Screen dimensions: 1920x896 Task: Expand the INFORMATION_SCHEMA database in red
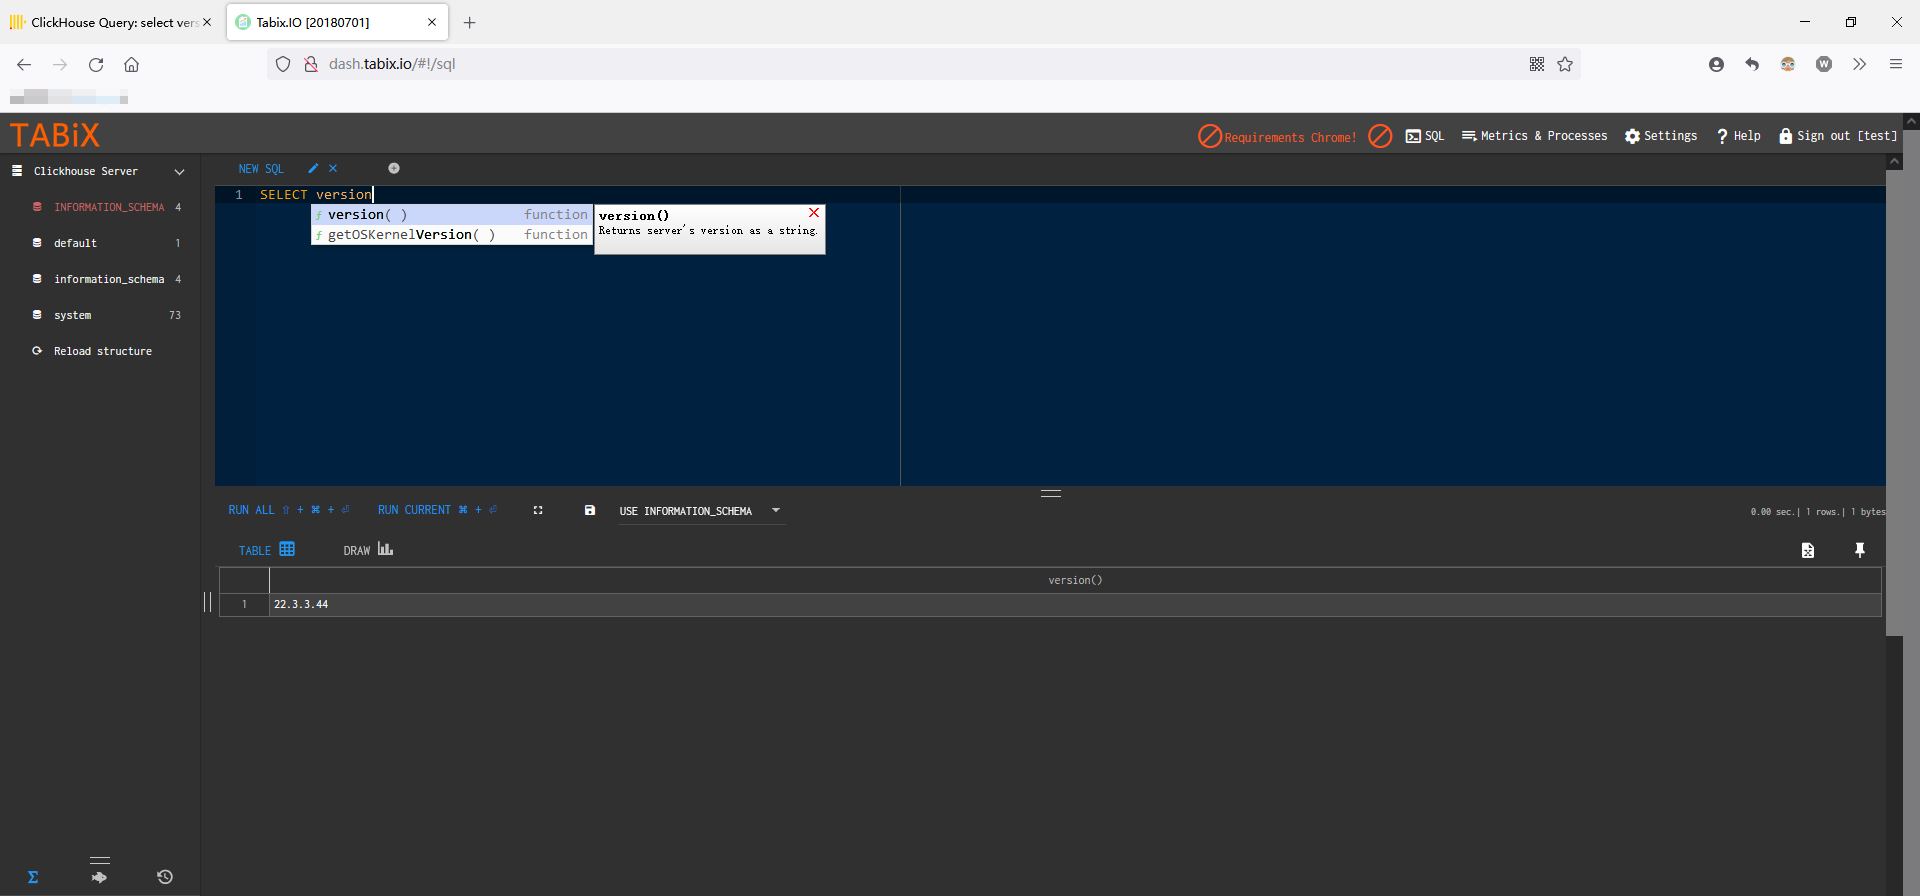pyautogui.click(x=108, y=207)
